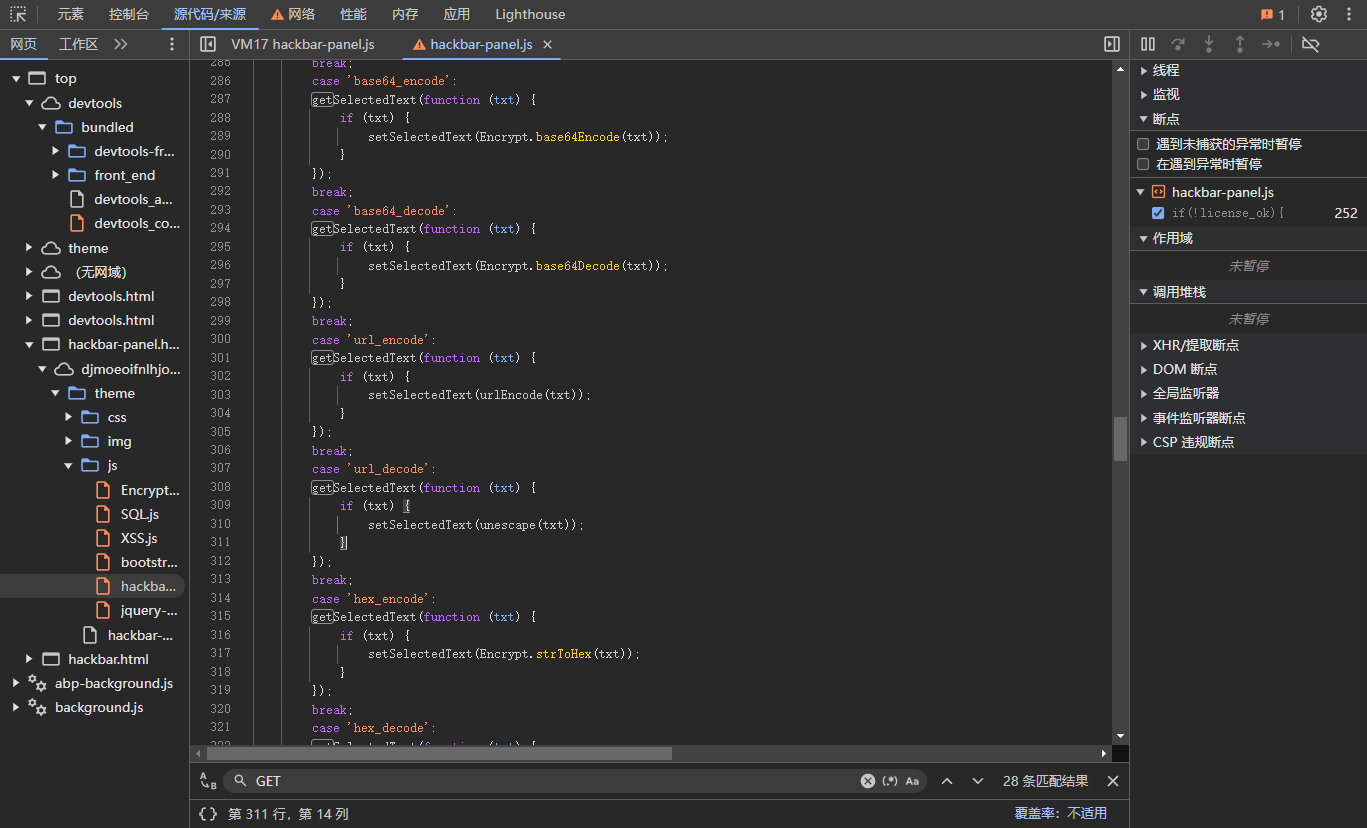Hide the debugger sidebar icon
Viewport: 1367px width, 828px height.
click(x=1111, y=44)
